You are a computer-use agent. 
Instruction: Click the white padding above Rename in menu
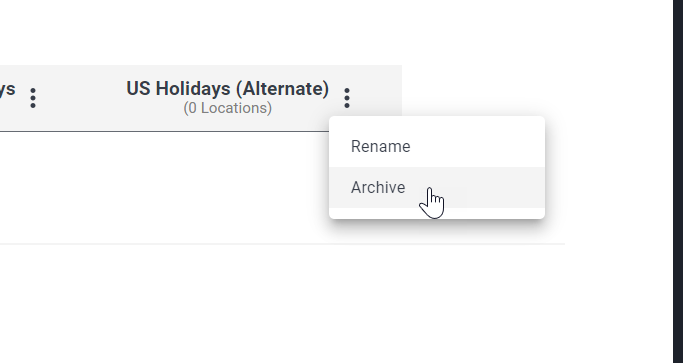[x=436, y=121]
